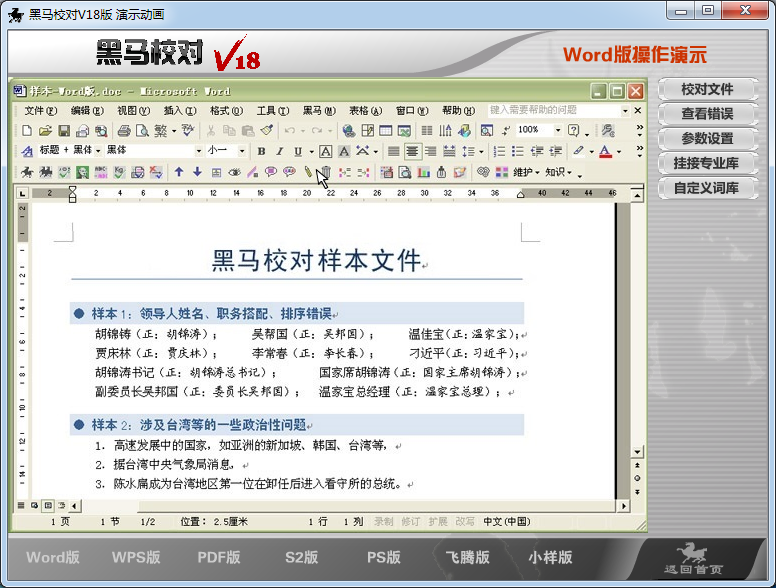Set paragraph alignment to right
The height and width of the screenshot is (588, 776).
pyautogui.click(x=431, y=151)
